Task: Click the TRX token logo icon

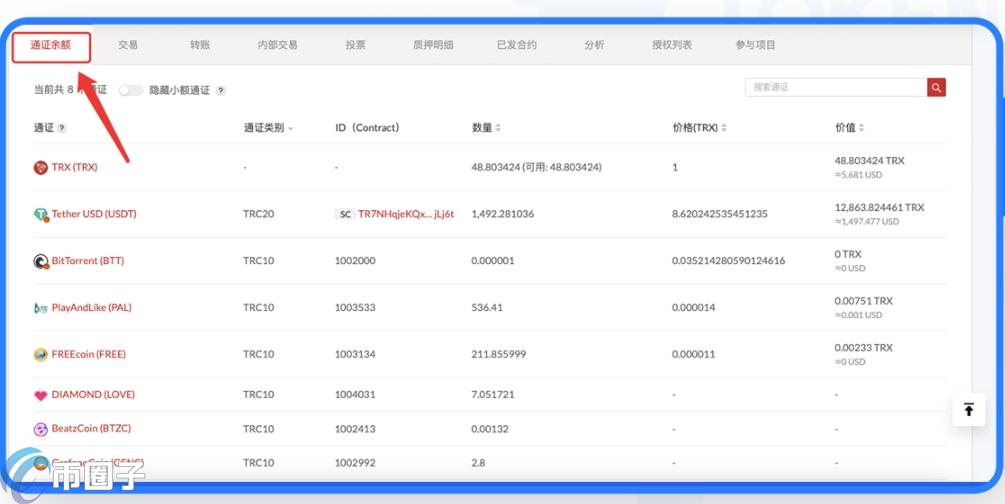Action: click(40, 168)
